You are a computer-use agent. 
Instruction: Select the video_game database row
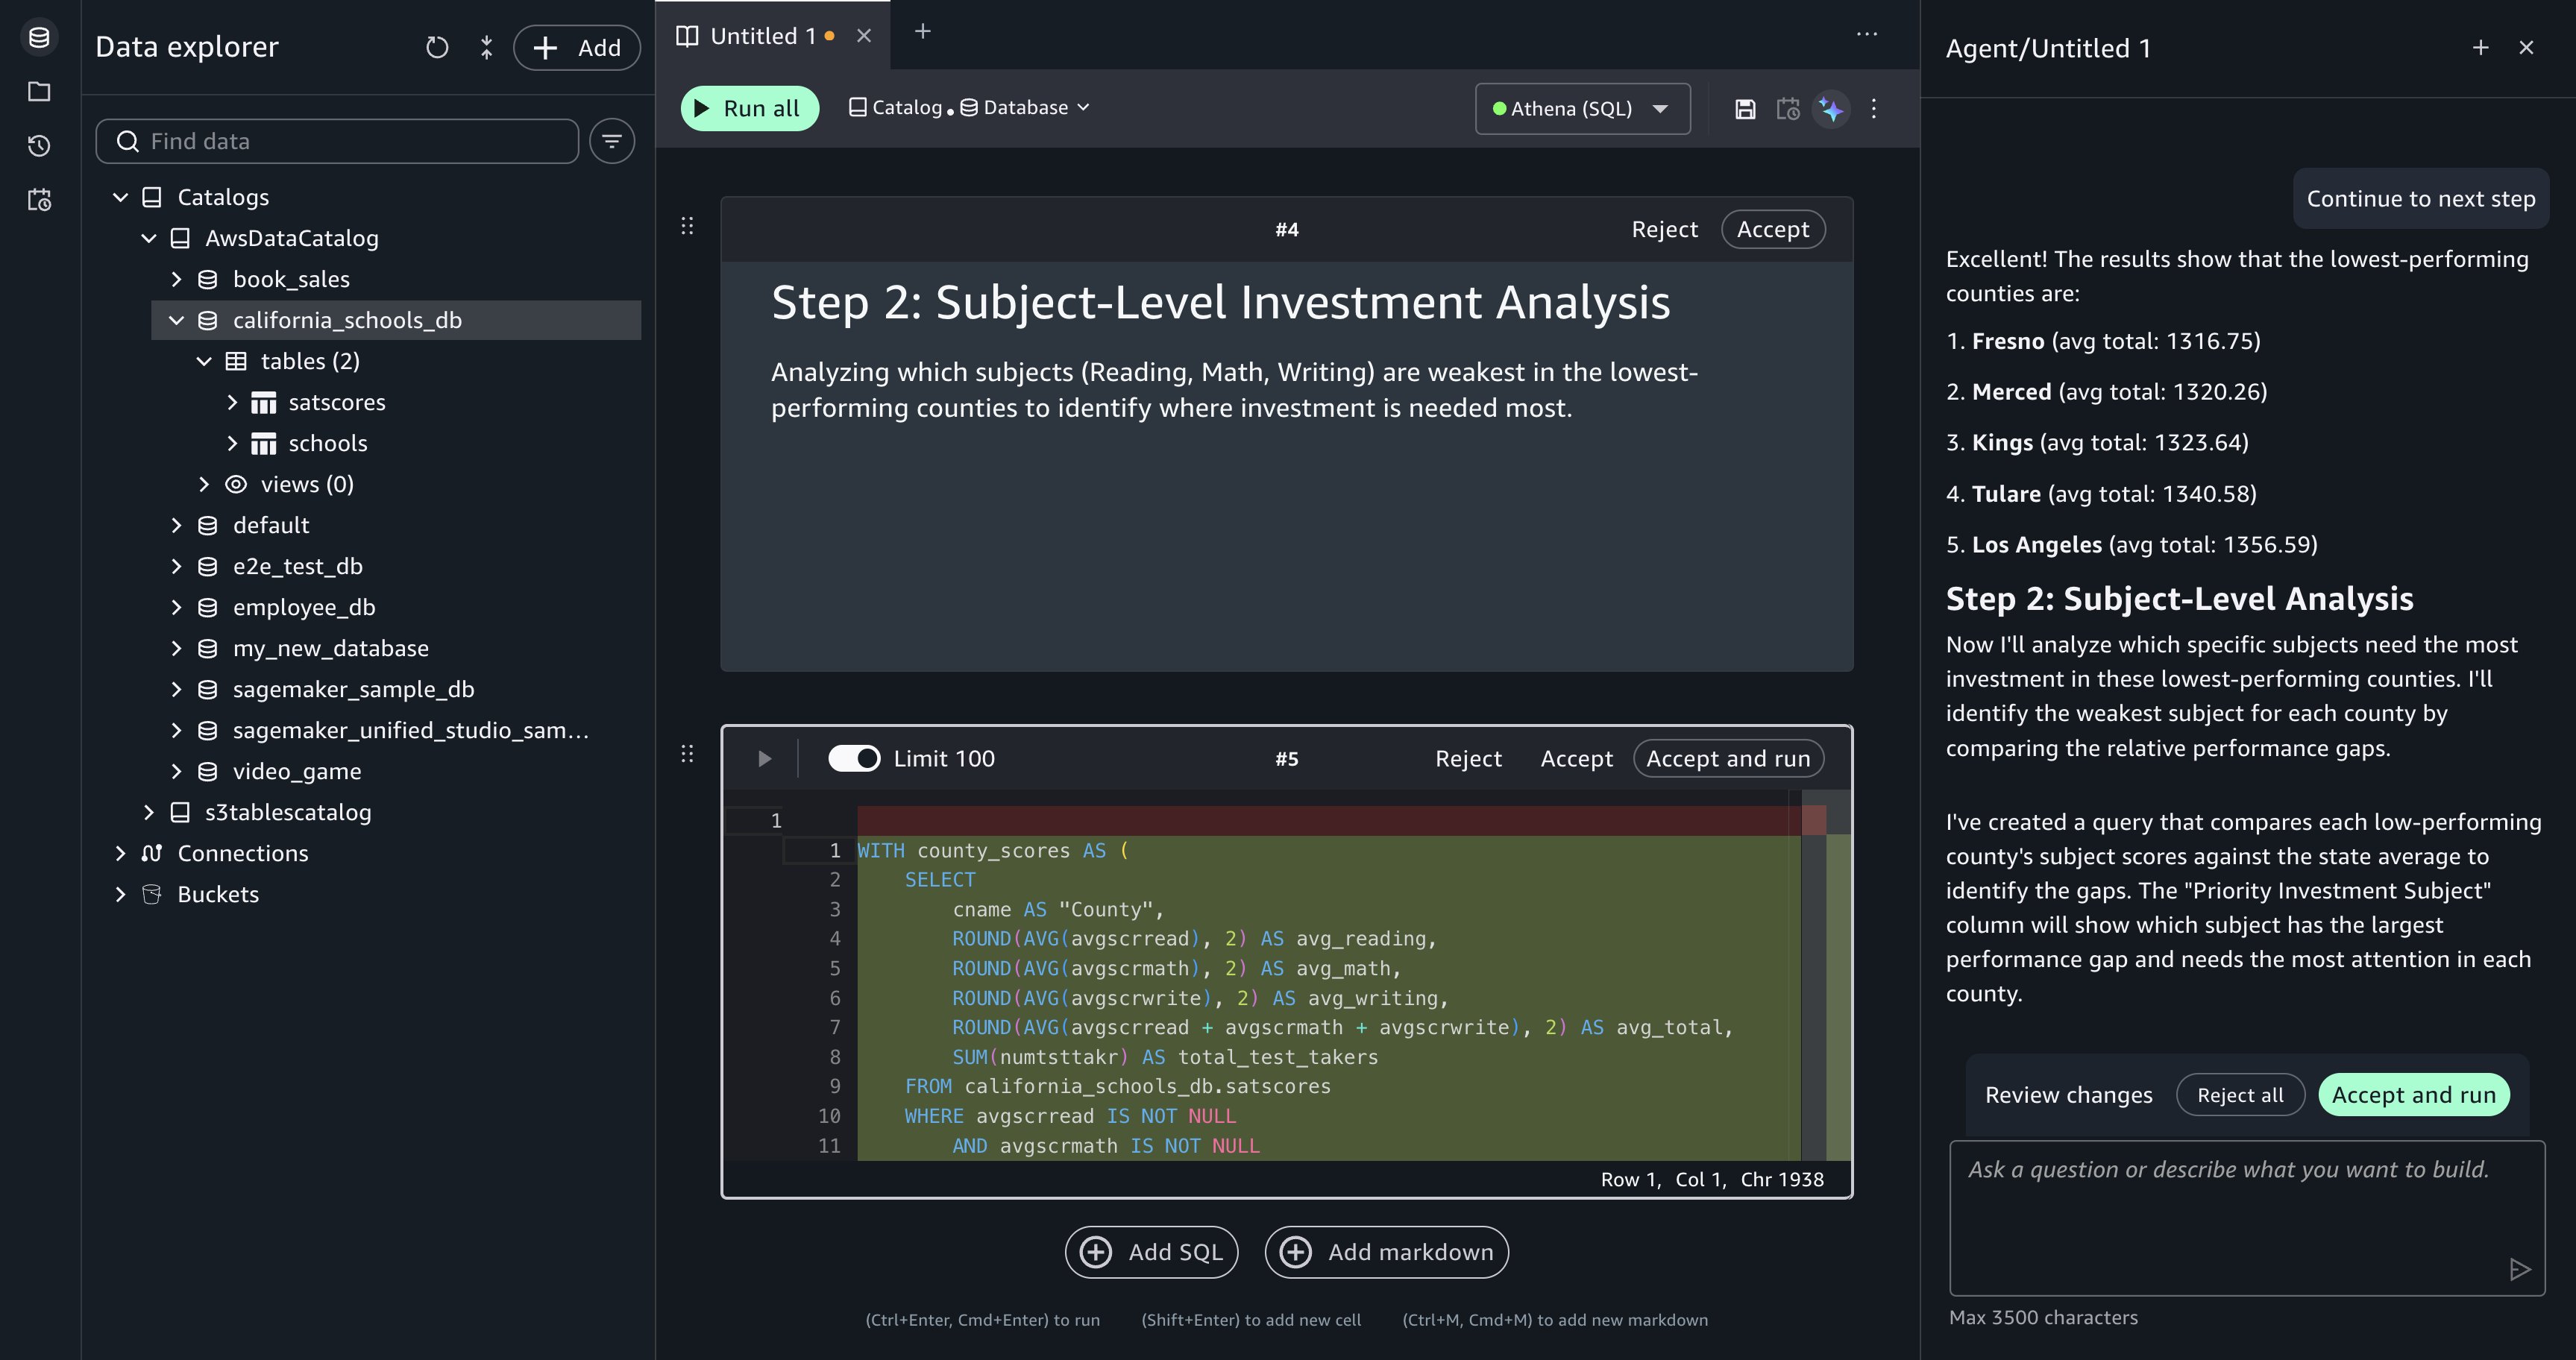[x=396, y=771]
